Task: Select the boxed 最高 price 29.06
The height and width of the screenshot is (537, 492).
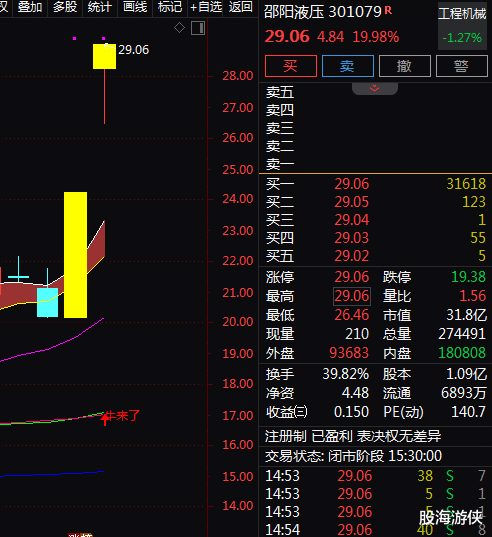Action: (x=352, y=296)
